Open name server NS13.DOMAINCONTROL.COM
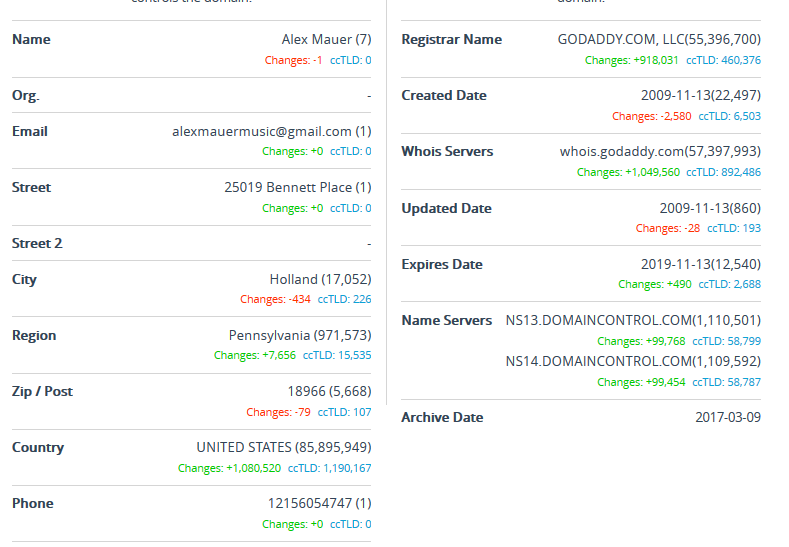This screenshot has height=547, width=789. tap(633, 320)
